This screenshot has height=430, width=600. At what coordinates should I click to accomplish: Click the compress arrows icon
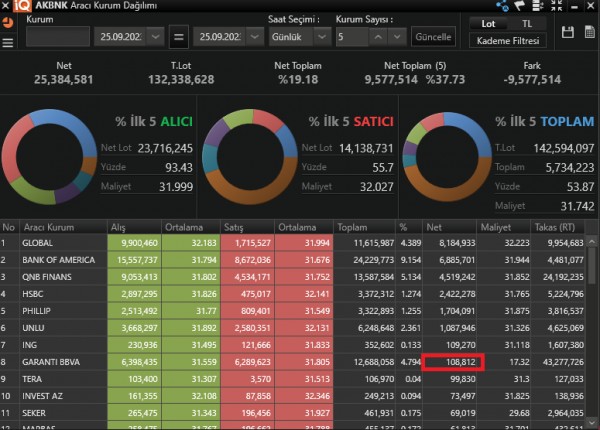[556, 5]
